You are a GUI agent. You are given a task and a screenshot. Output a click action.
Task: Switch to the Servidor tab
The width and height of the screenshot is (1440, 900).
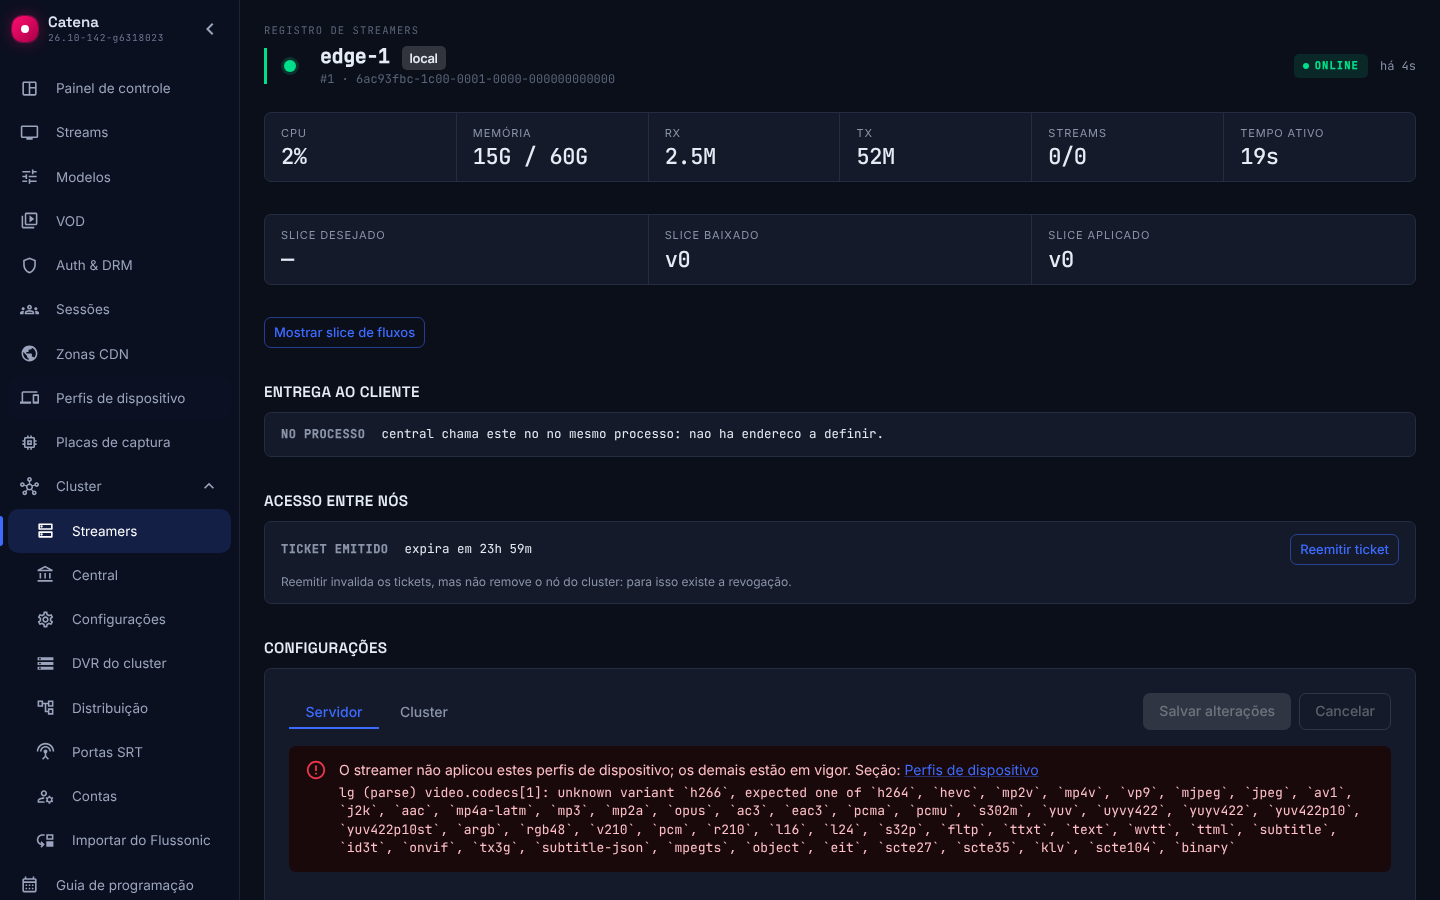(334, 712)
